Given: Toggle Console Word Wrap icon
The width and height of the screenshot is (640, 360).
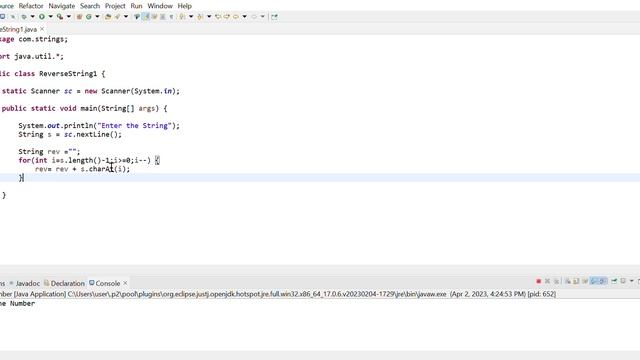Looking at the screenshot, I should click(x=584, y=281).
